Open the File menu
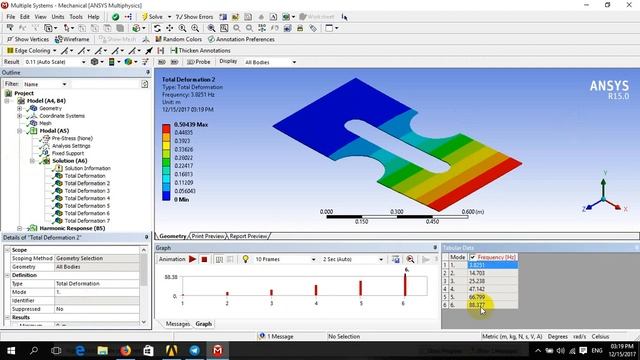Screen dimensions: 640x360 11,17
